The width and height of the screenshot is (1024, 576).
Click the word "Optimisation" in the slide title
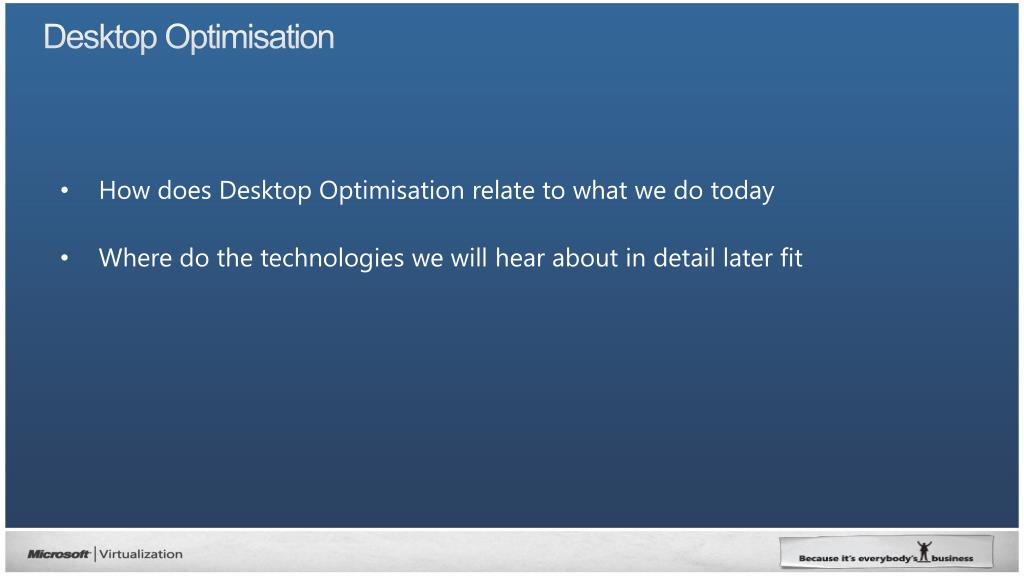coord(249,37)
